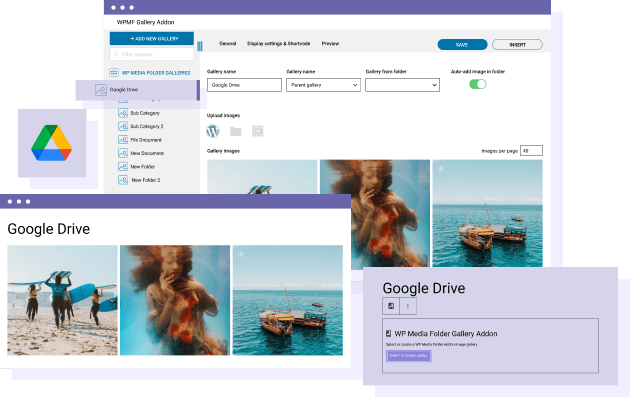Image resolution: width=630 pixels, height=397 pixels.
Task: Click the Images per page field
Action: (531, 151)
